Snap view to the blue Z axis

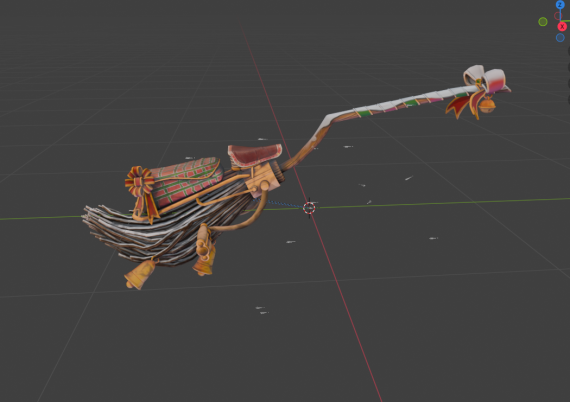(560, 4)
